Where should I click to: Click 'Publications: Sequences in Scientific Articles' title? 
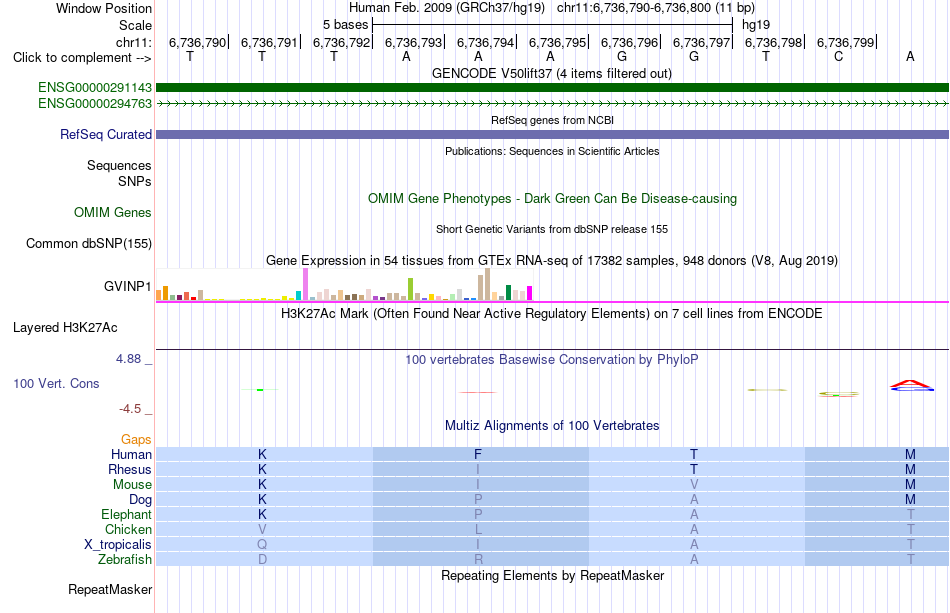click(x=552, y=151)
